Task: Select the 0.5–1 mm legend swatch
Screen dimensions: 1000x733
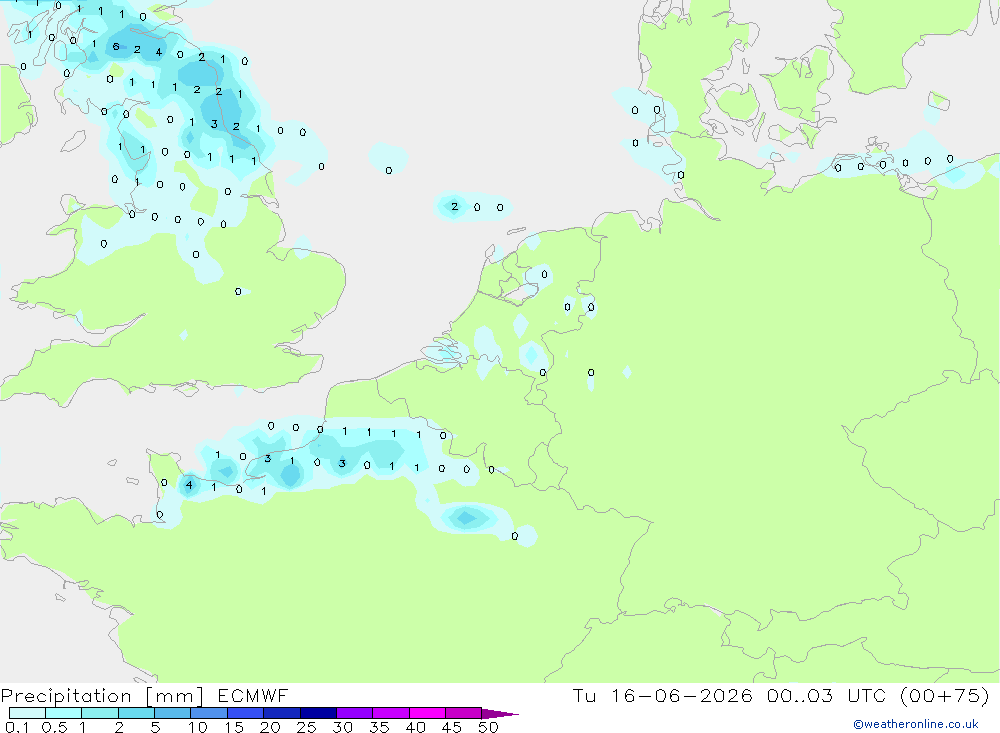Action: [64, 713]
